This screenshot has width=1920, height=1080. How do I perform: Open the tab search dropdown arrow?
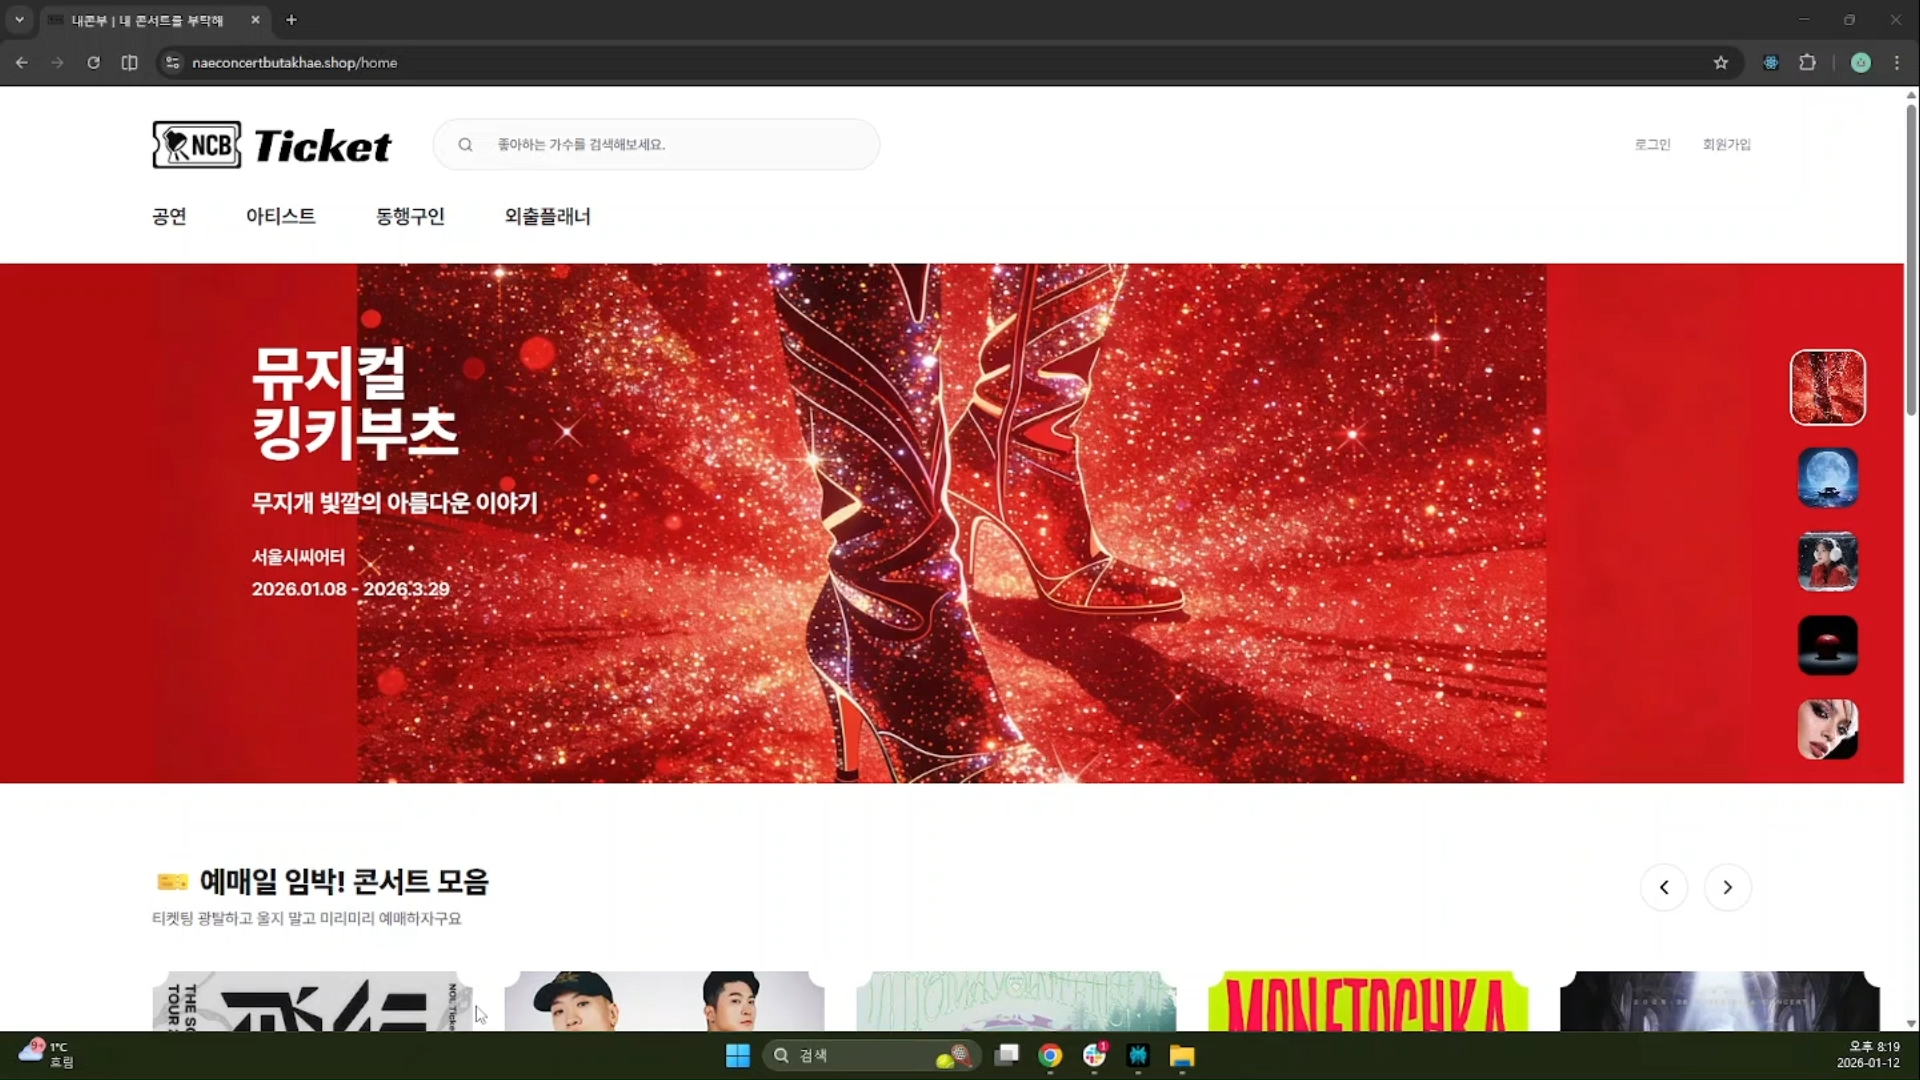[19, 20]
